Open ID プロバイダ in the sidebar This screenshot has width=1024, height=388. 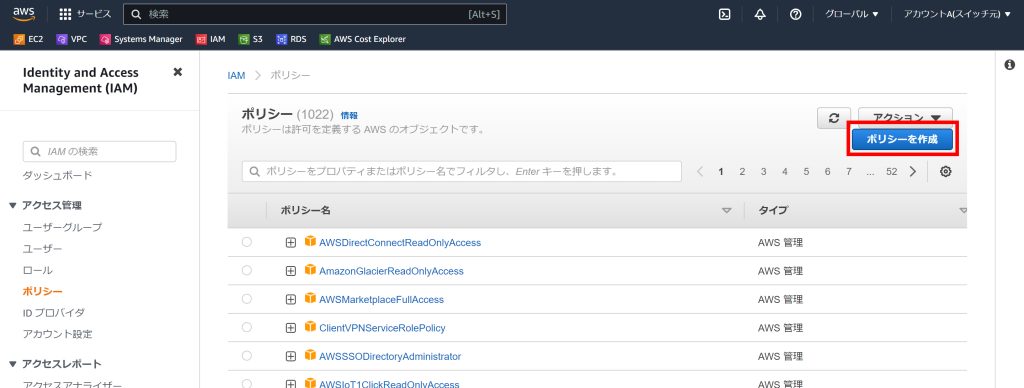54,313
